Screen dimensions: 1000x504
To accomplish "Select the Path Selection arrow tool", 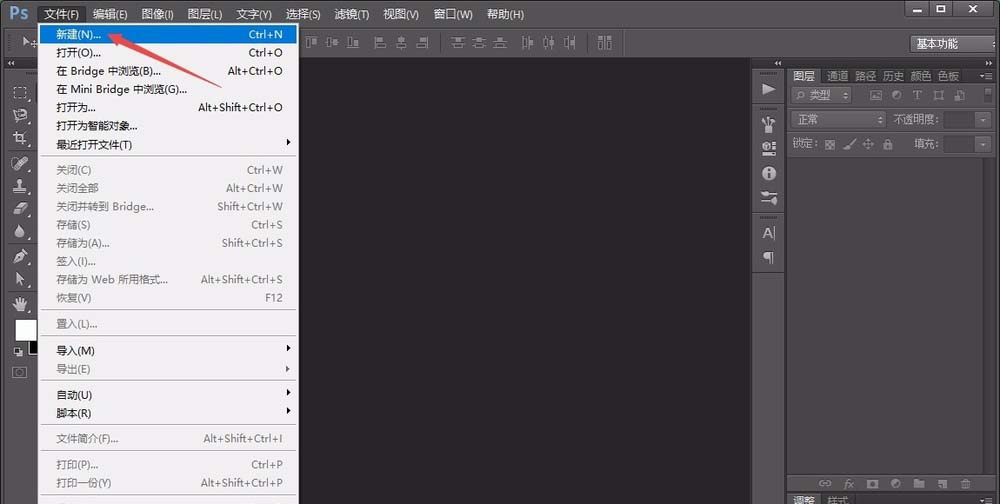I will pyautogui.click(x=20, y=279).
